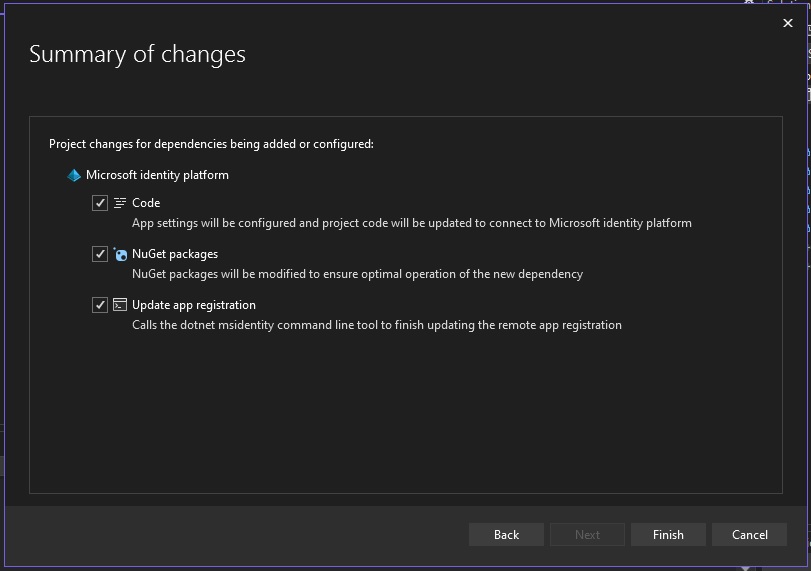Click the Summary of changes heading
The image size is (811, 571).
click(138, 54)
